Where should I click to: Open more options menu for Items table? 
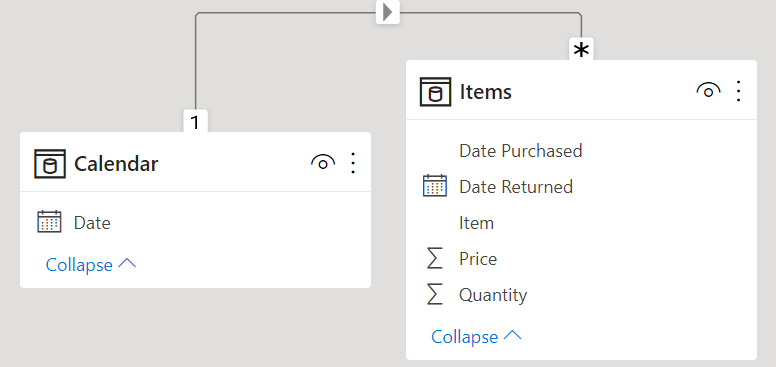click(x=738, y=92)
